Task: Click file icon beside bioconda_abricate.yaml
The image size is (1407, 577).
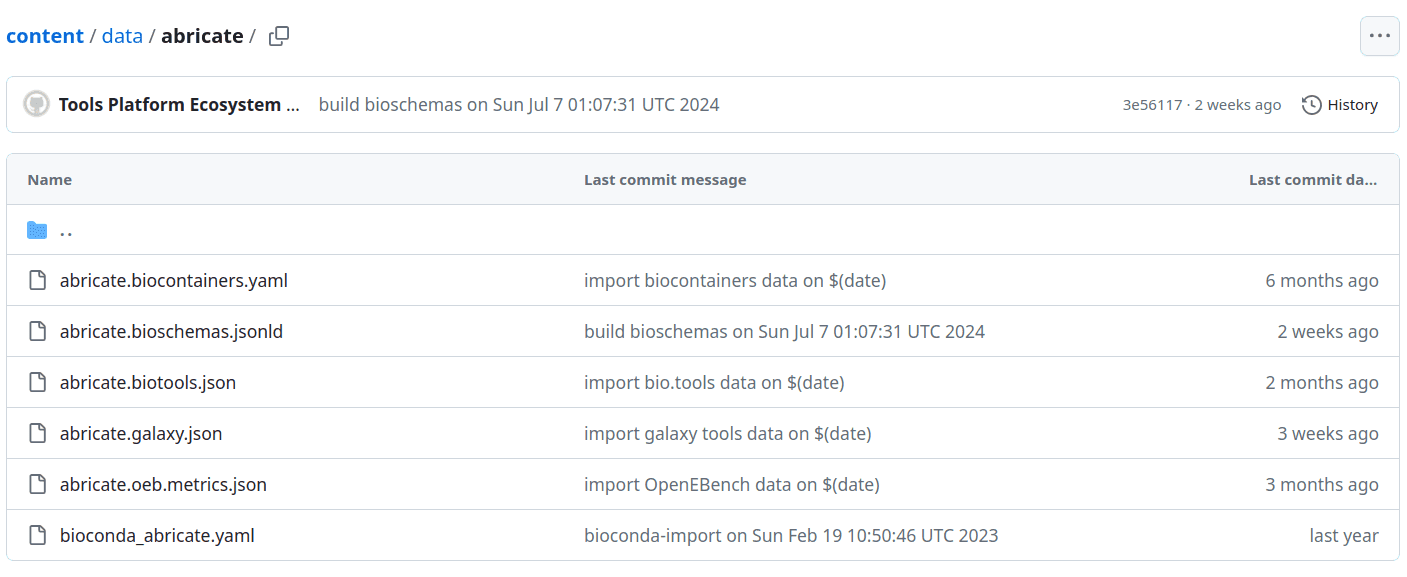Action: (x=37, y=536)
